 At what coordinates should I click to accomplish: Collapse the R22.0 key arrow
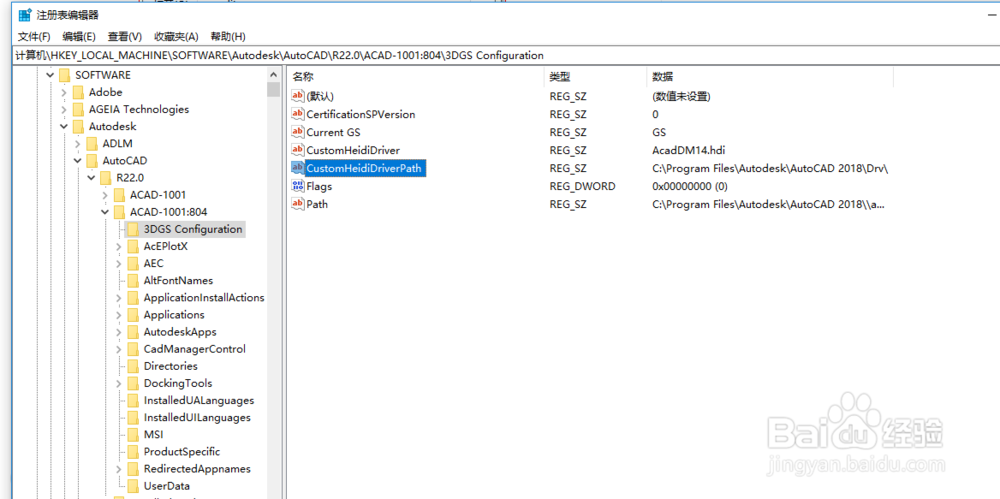click(x=91, y=178)
